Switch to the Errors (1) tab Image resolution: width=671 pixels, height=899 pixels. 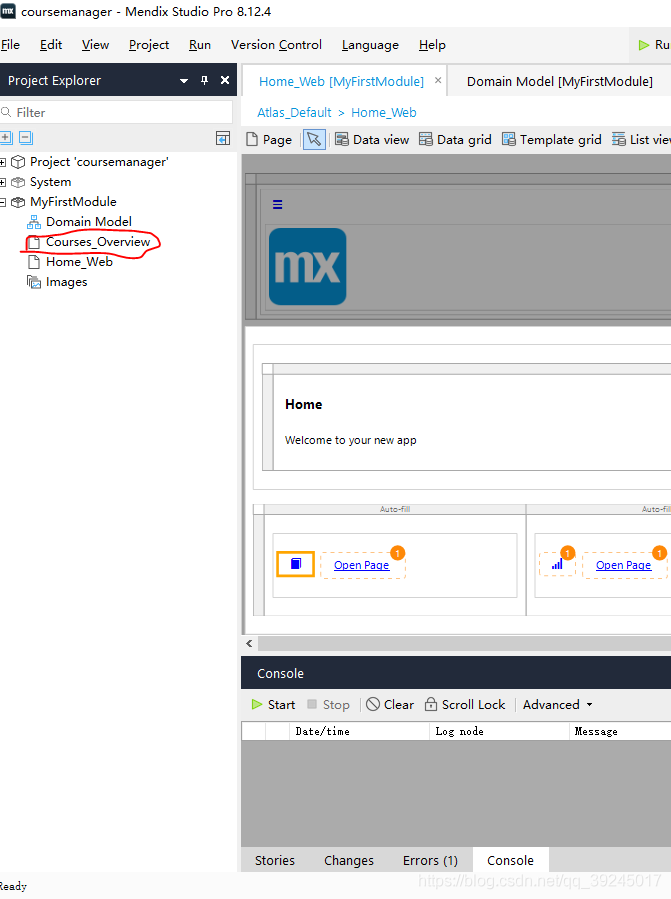coord(430,861)
